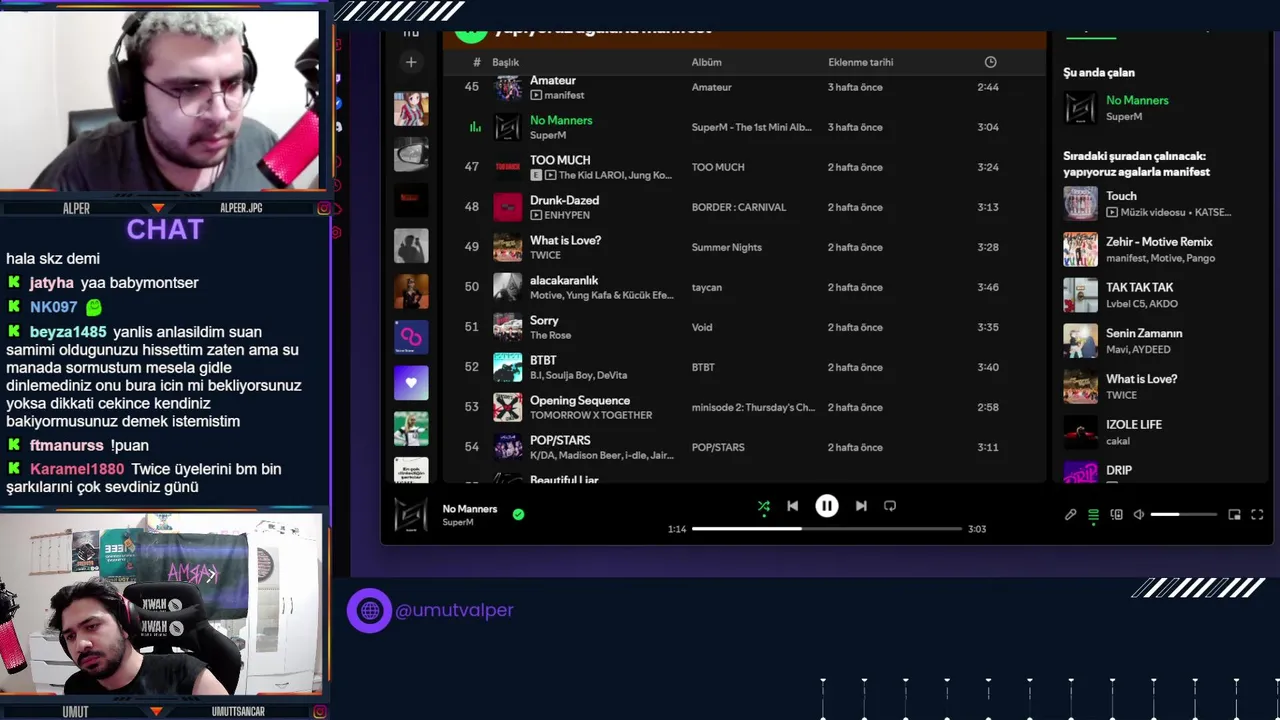The height and width of the screenshot is (720, 1280).
Task: Open the Liked Songs heart playlist
Action: (411, 383)
